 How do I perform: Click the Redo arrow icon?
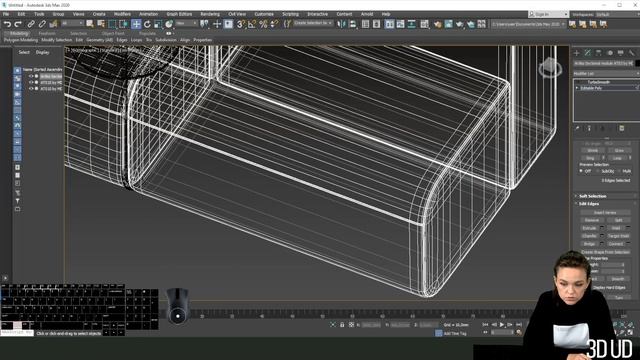click(18, 24)
